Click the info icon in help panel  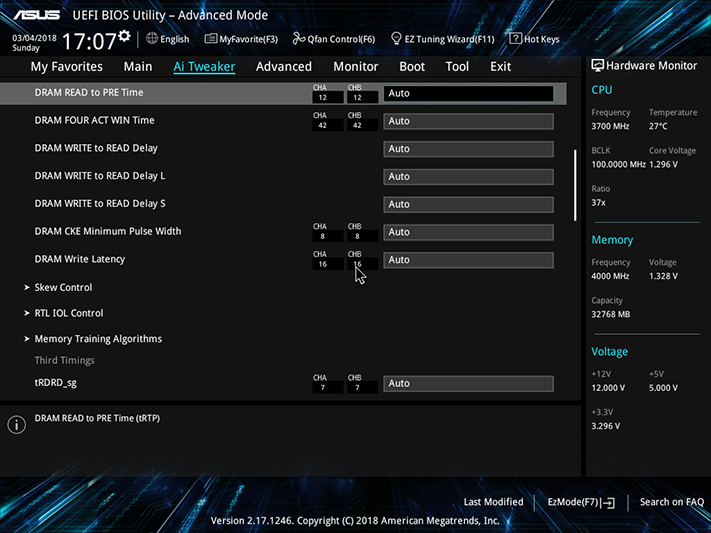point(17,425)
